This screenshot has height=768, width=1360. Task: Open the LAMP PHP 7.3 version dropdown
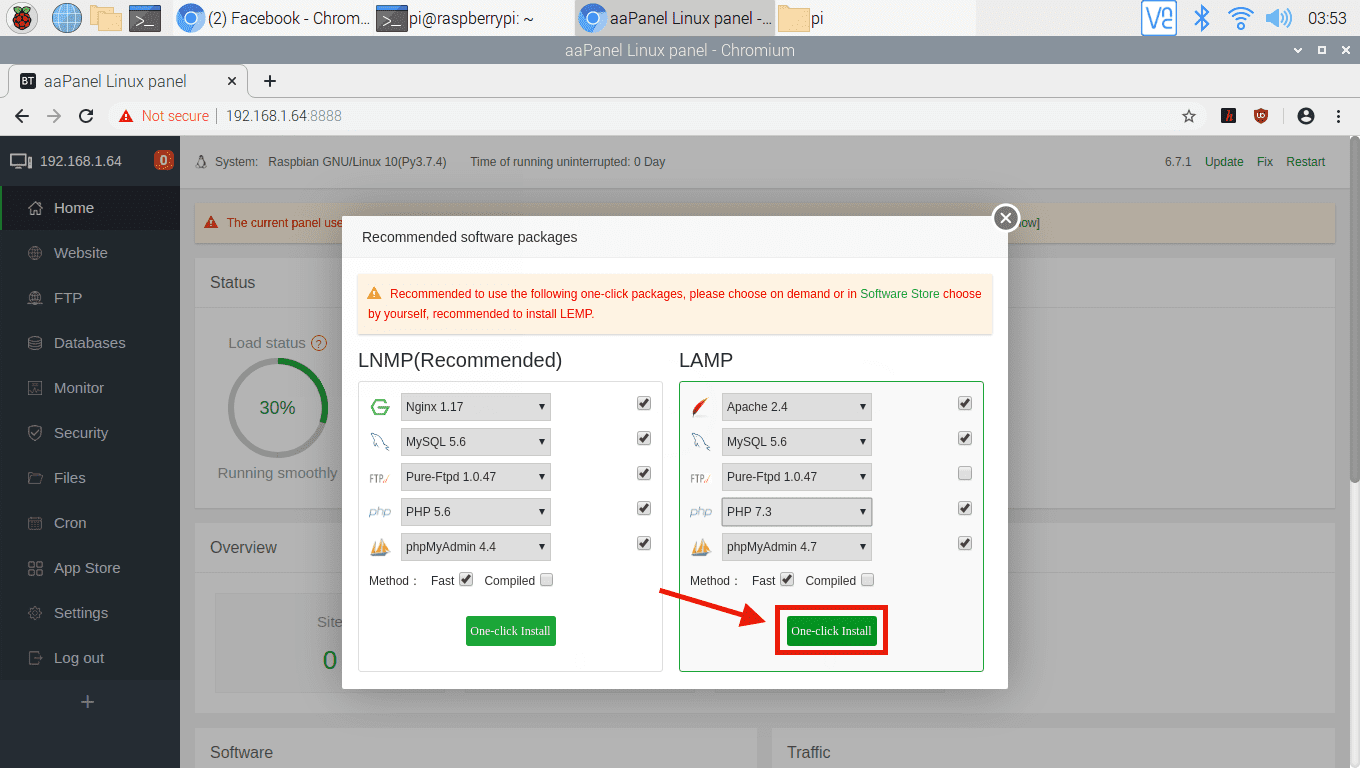point(796,512)
